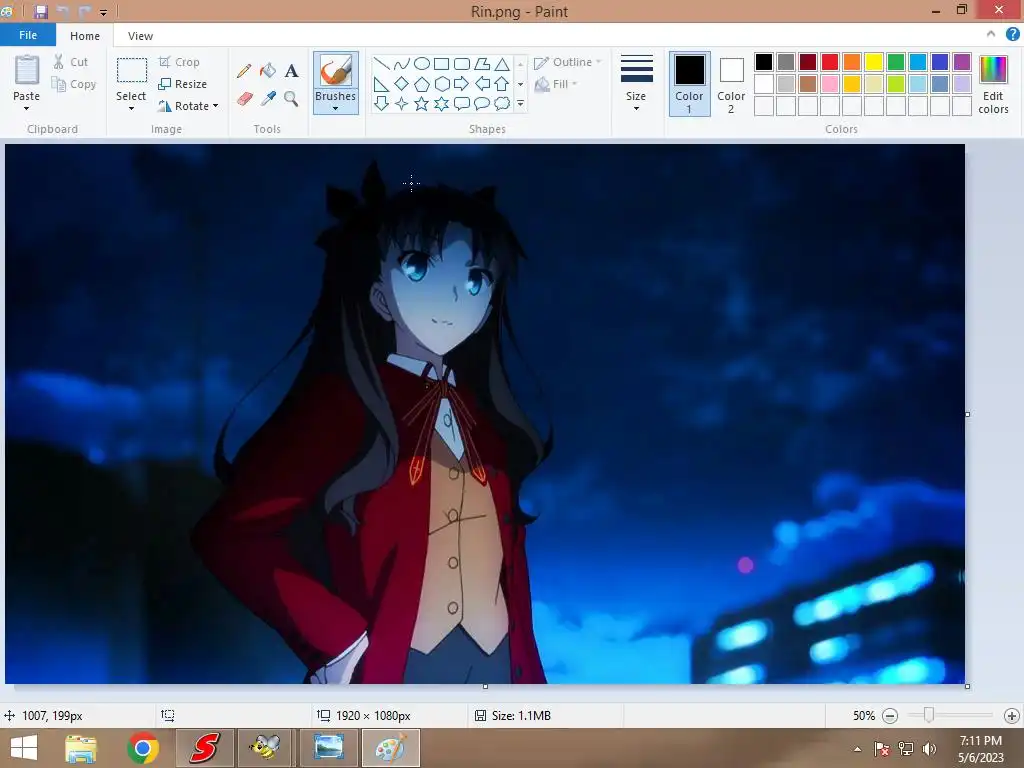1024x768 pixels.
Task: Select the Pencil tool
Action: point(244,71)
